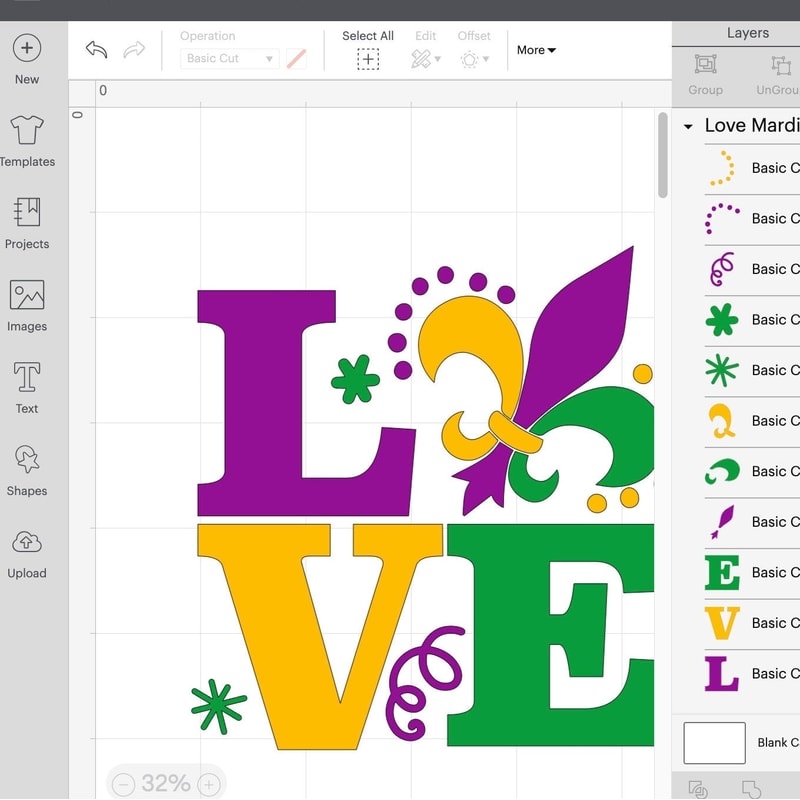Collapse the Love Mardi group

[686, 126]
